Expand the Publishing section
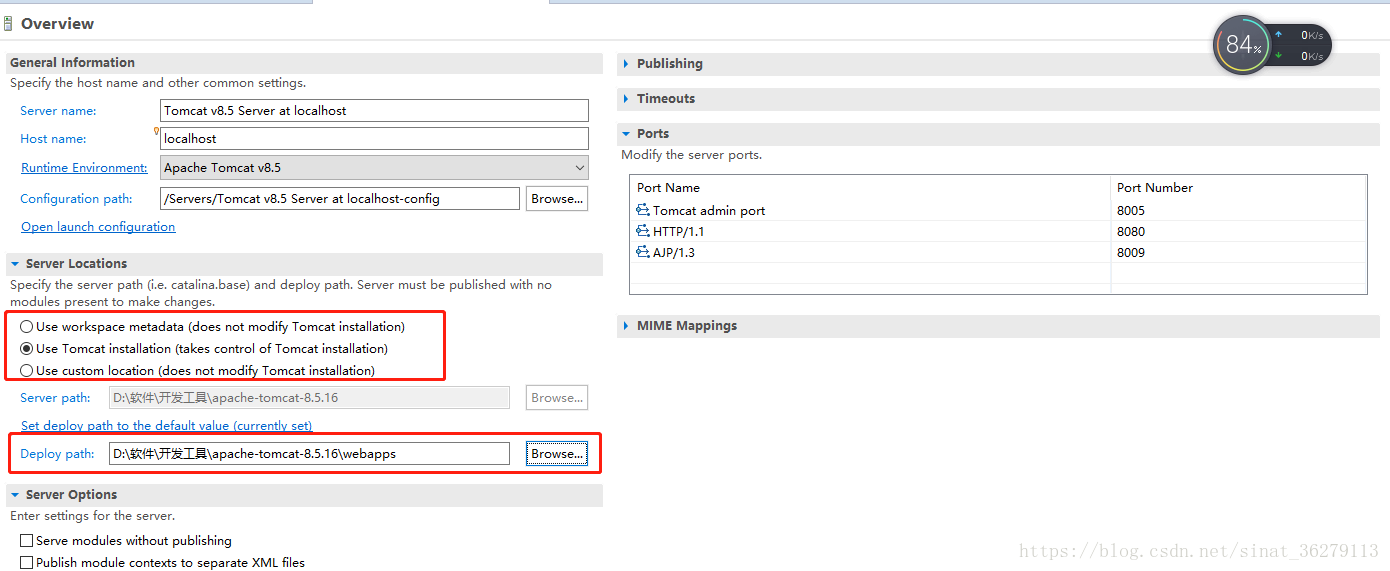1390x571 pixels. (x=626, y=64)
